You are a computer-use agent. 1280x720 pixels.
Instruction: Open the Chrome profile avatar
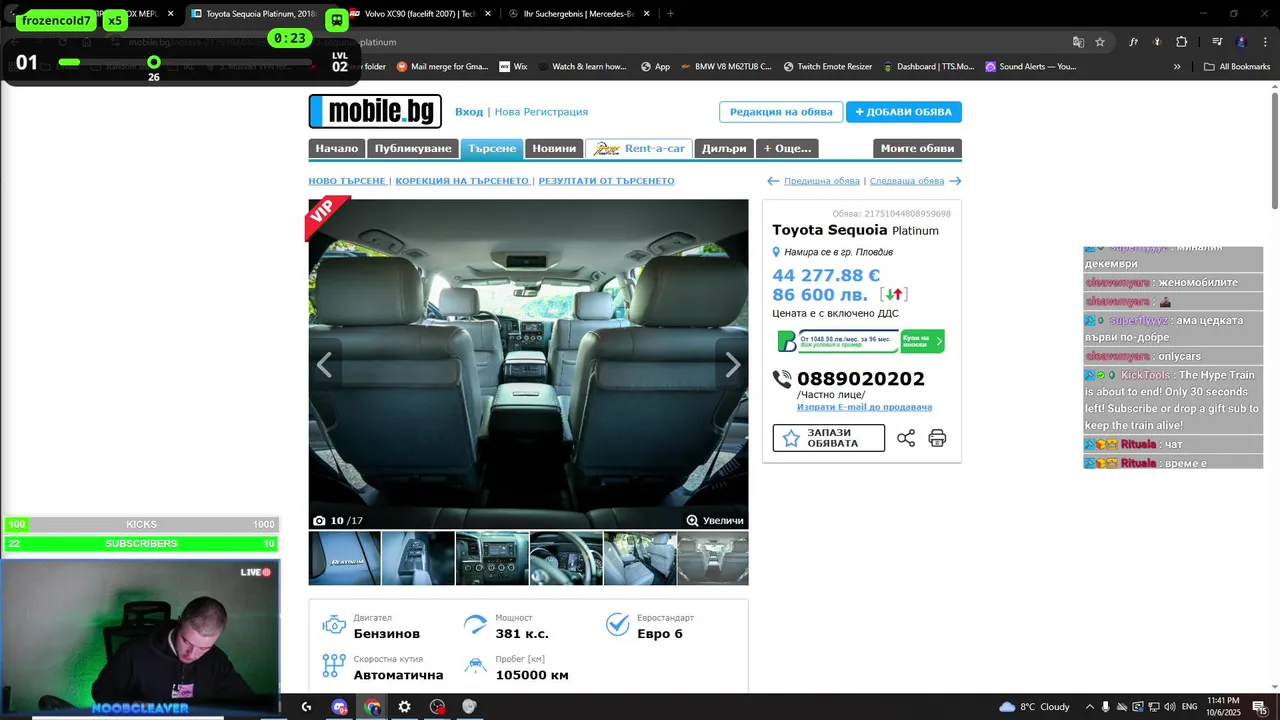coord(1241,42)
